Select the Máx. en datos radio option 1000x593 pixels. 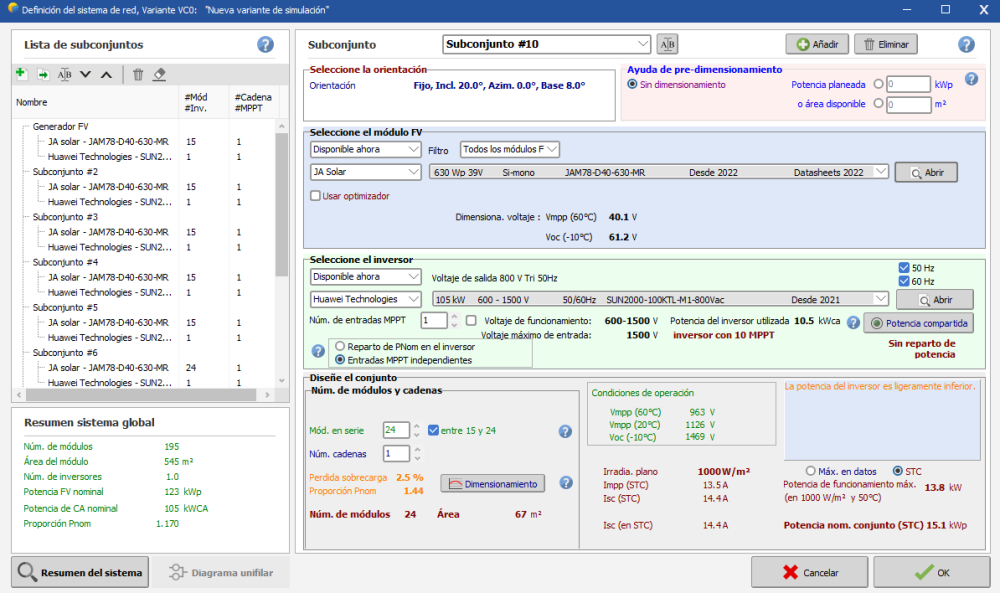[x=811, y=471]
